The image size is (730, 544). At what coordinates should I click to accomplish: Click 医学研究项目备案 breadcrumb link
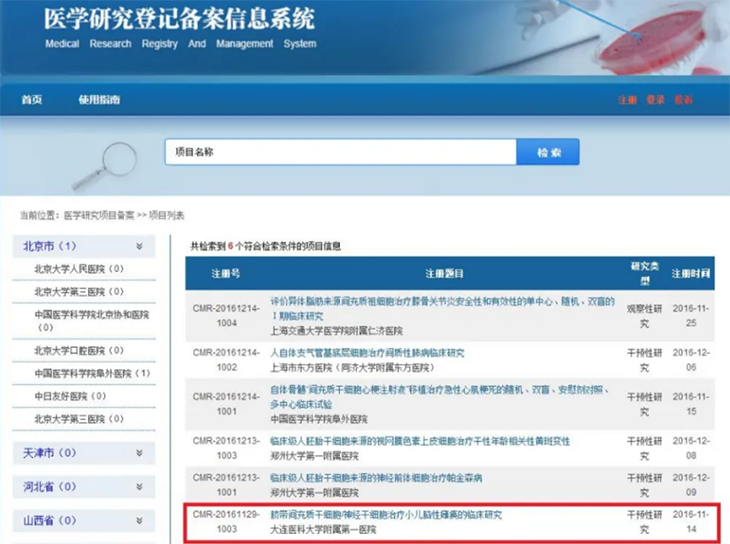point(99,215)
